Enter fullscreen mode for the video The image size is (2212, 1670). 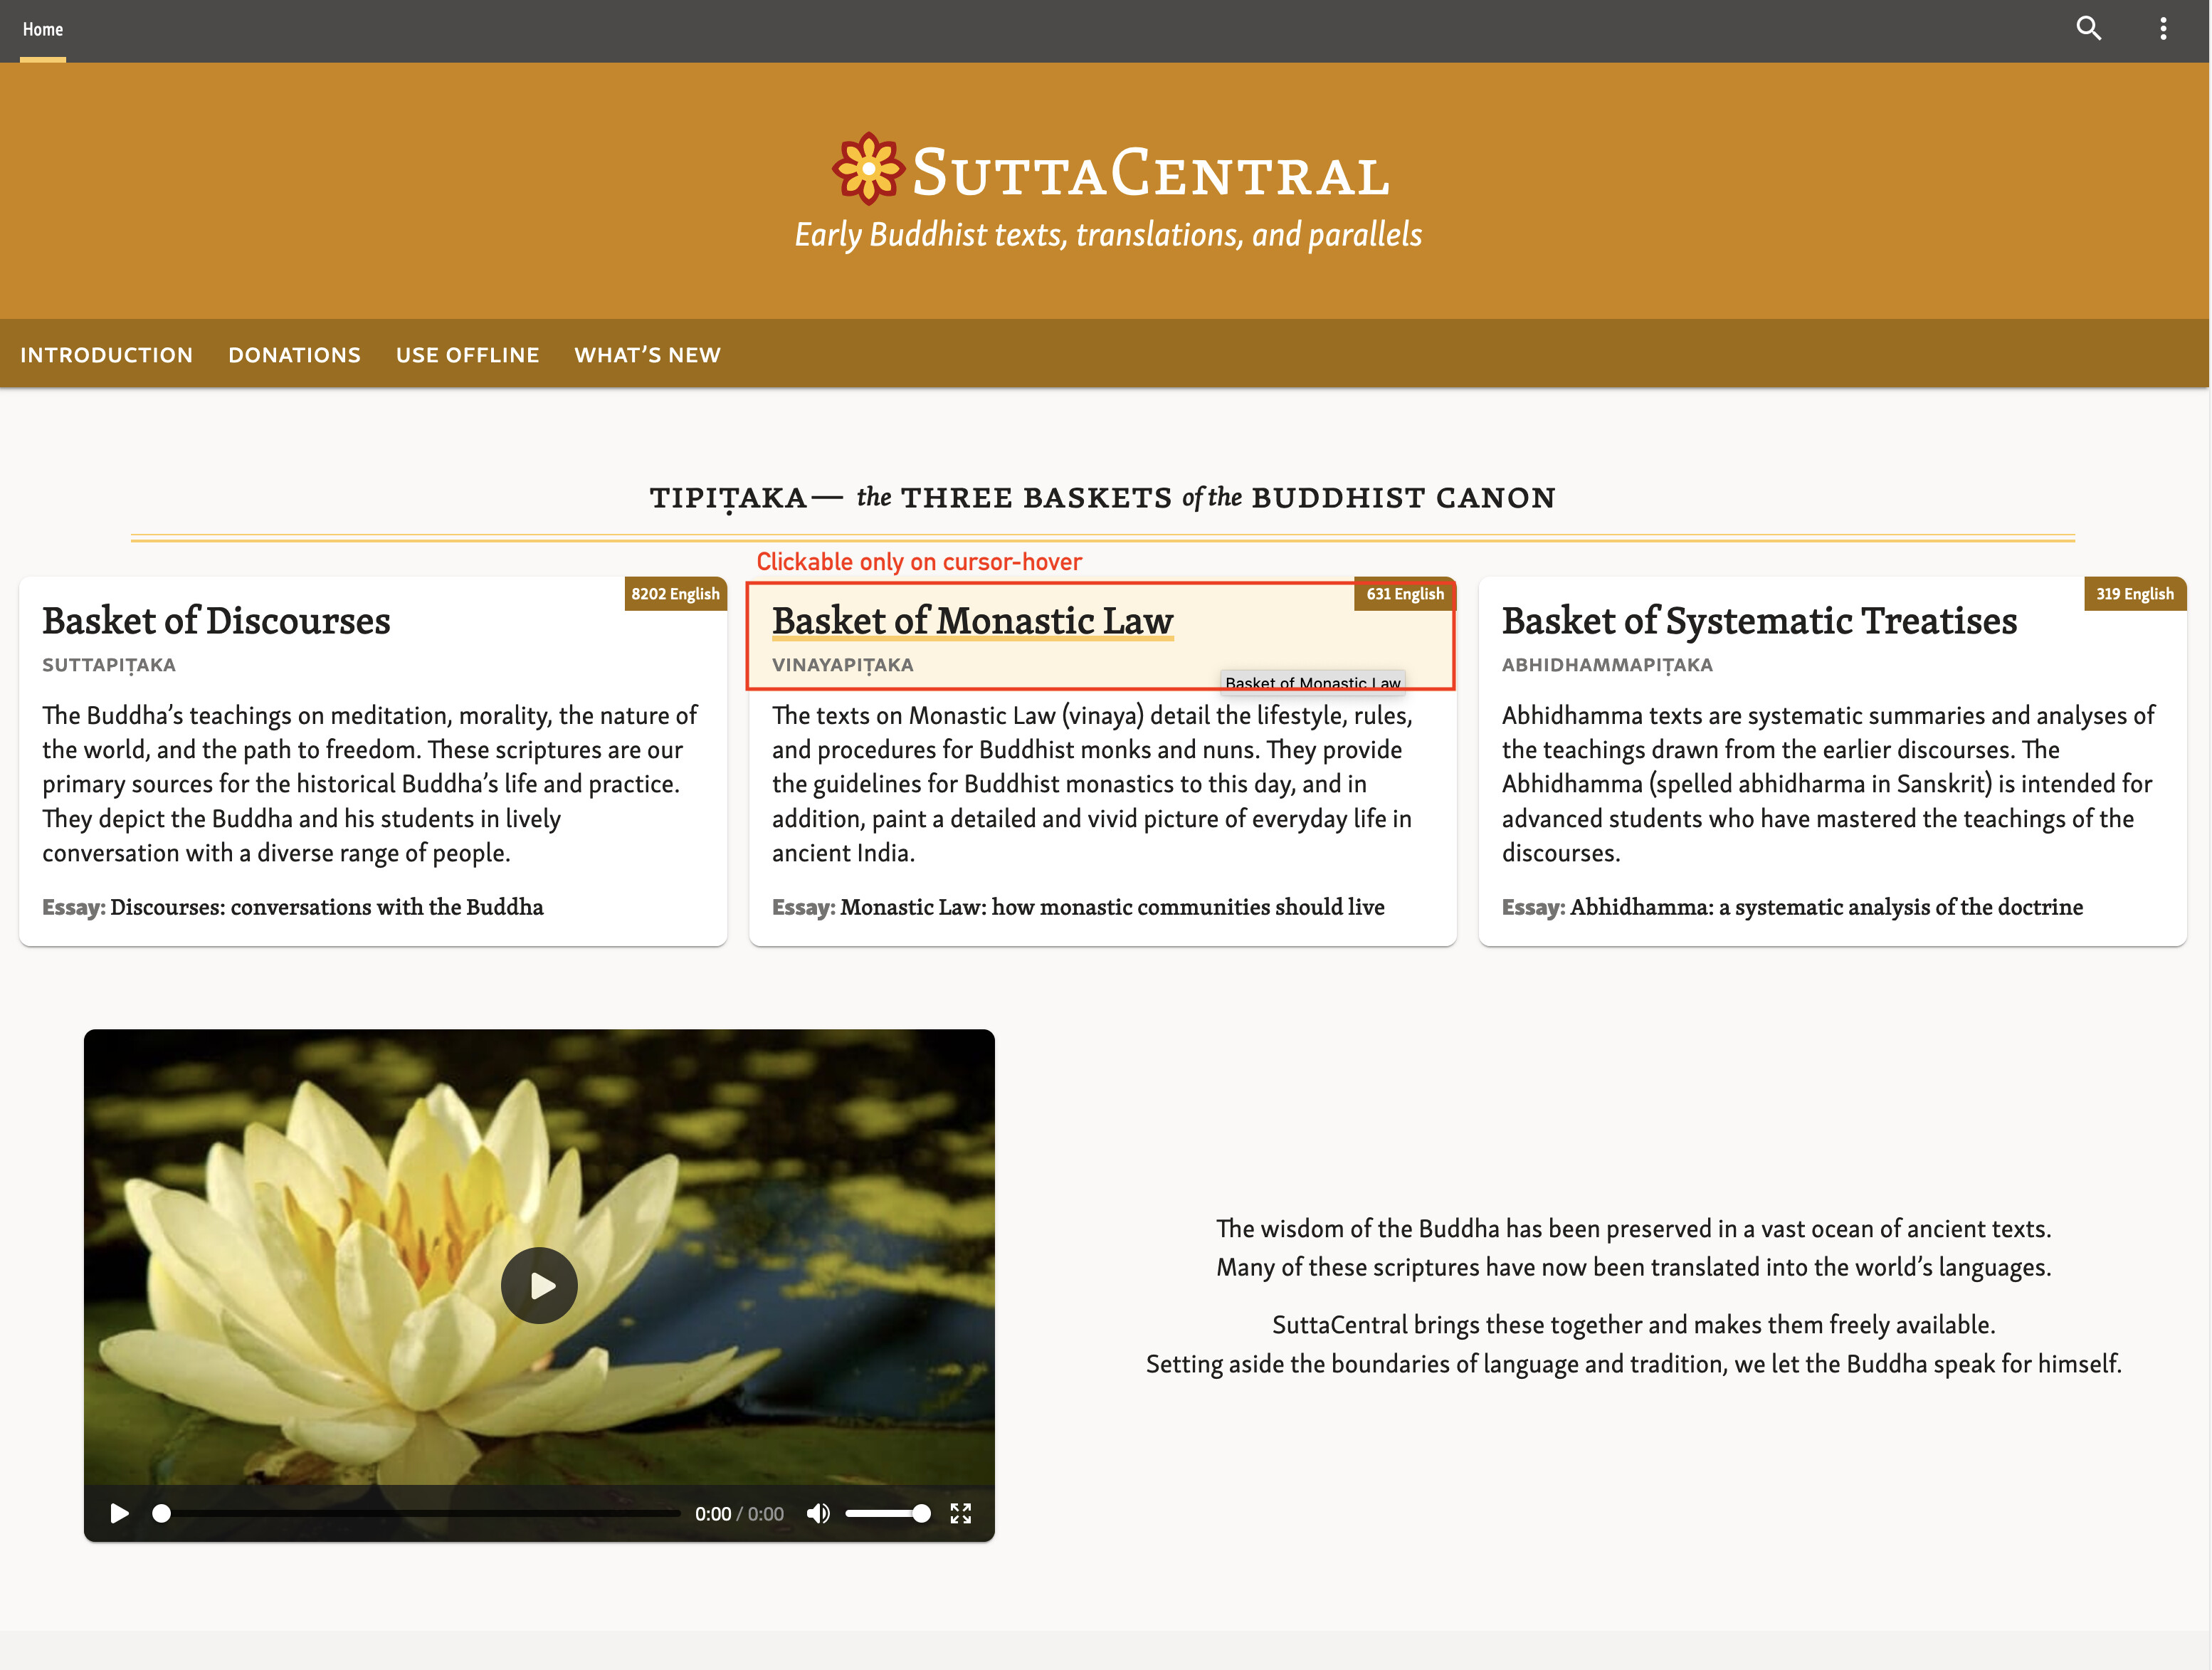(x=960, y=1513)
